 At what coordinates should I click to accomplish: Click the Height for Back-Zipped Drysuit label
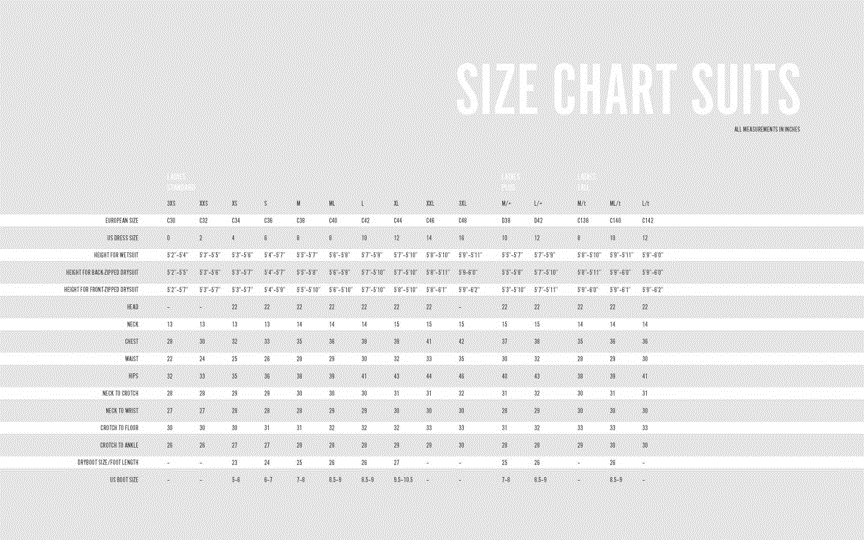click(102, 272)
